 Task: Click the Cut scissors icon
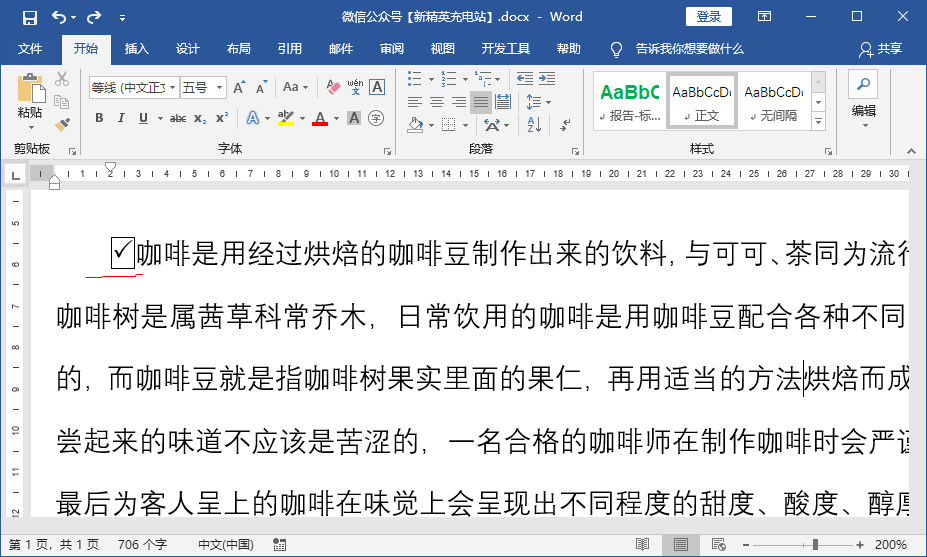pos(61,79)
